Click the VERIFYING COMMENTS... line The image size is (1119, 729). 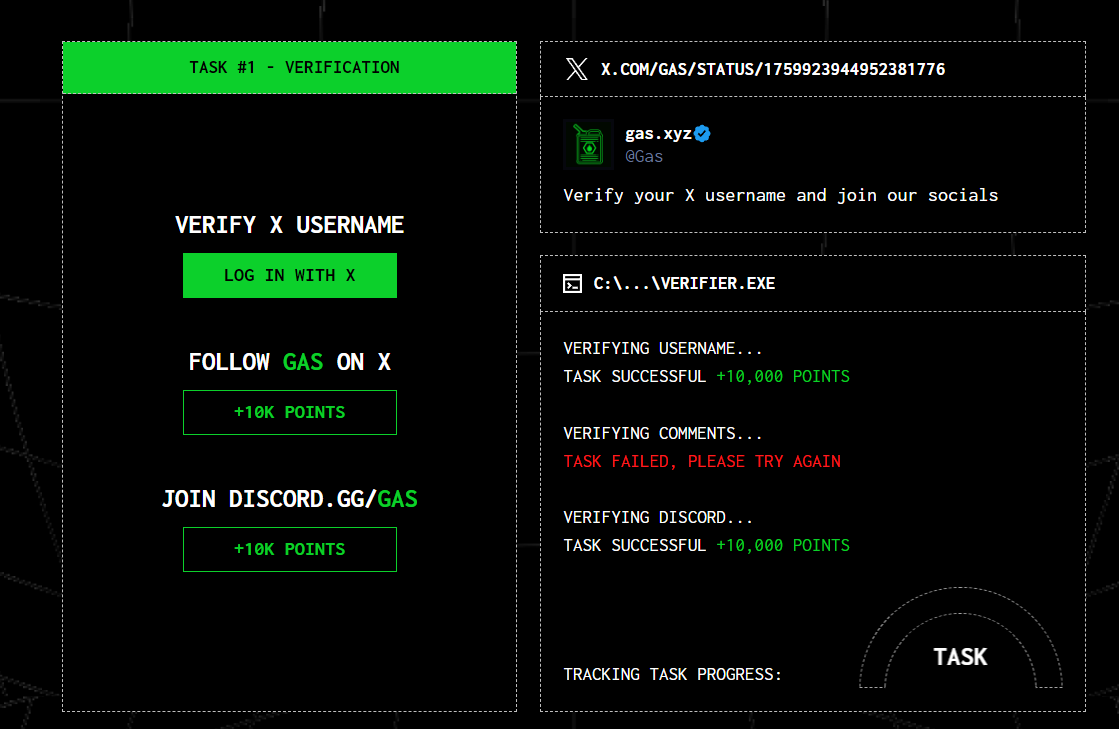pos(663,434)
